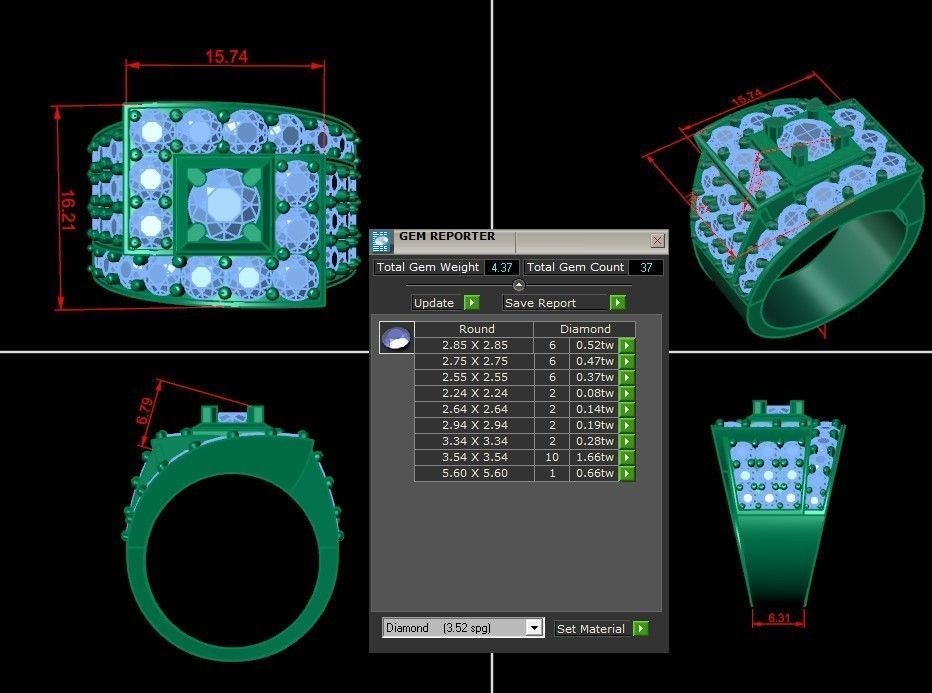Click the Total Gem Count value 37
The width and height of the screenshot is (932, 693).
pos(646,267)
